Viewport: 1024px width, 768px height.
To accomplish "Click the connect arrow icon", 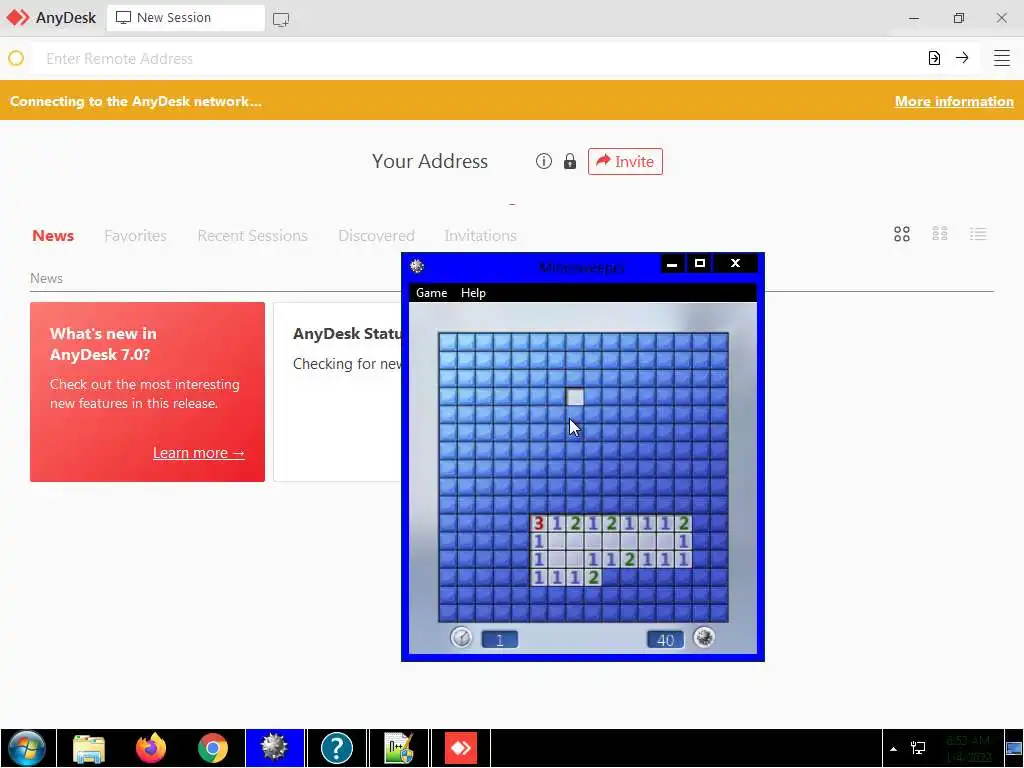I will (x=962, y=58).
